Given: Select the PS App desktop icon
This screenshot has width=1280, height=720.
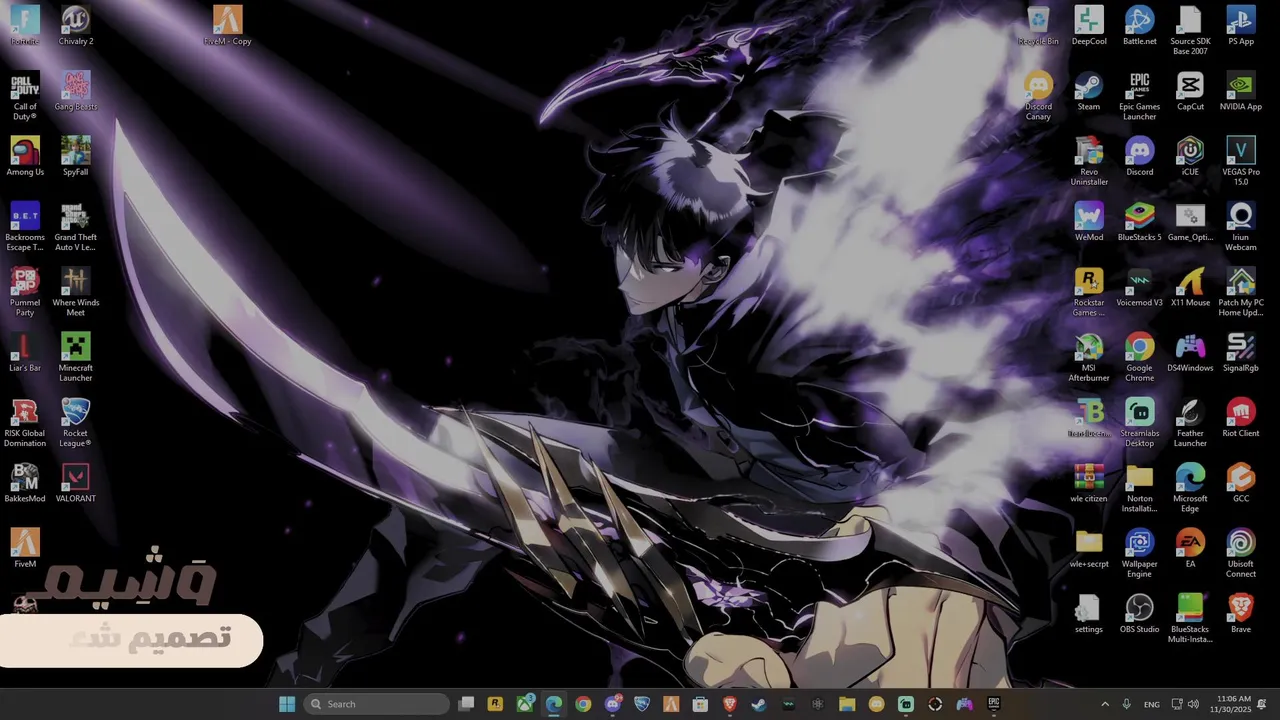Looking at the screenshot, I should click(1241, 26).
